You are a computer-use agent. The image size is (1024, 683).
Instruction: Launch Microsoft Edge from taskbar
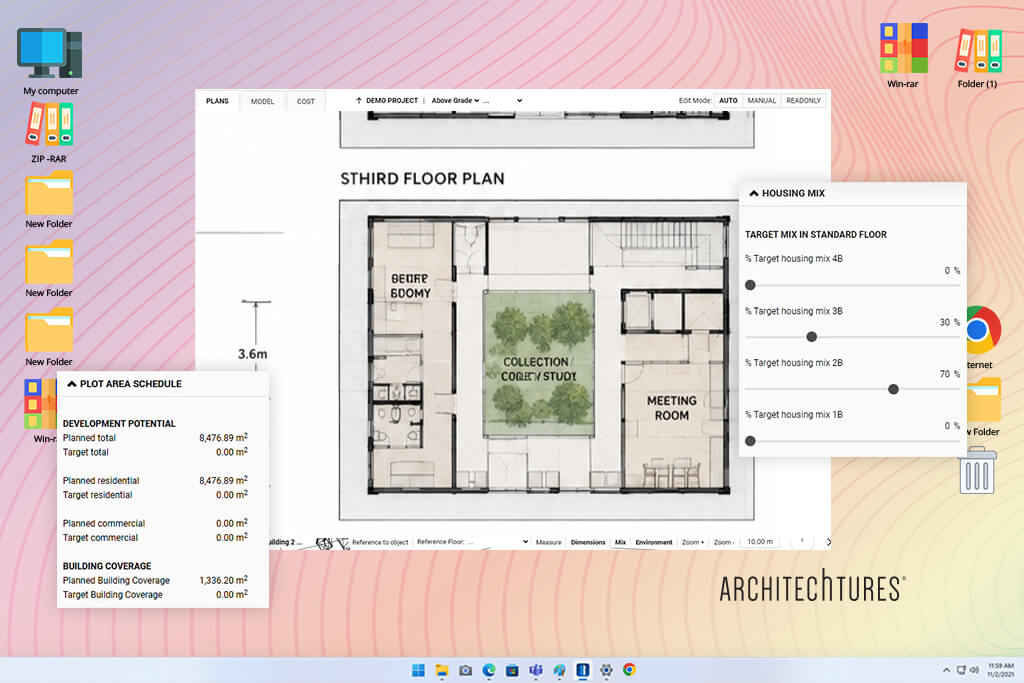(x=489, y=670)
